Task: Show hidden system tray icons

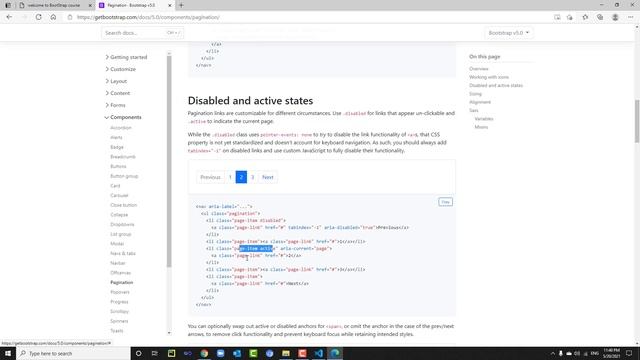Action: tap(553, 353)
